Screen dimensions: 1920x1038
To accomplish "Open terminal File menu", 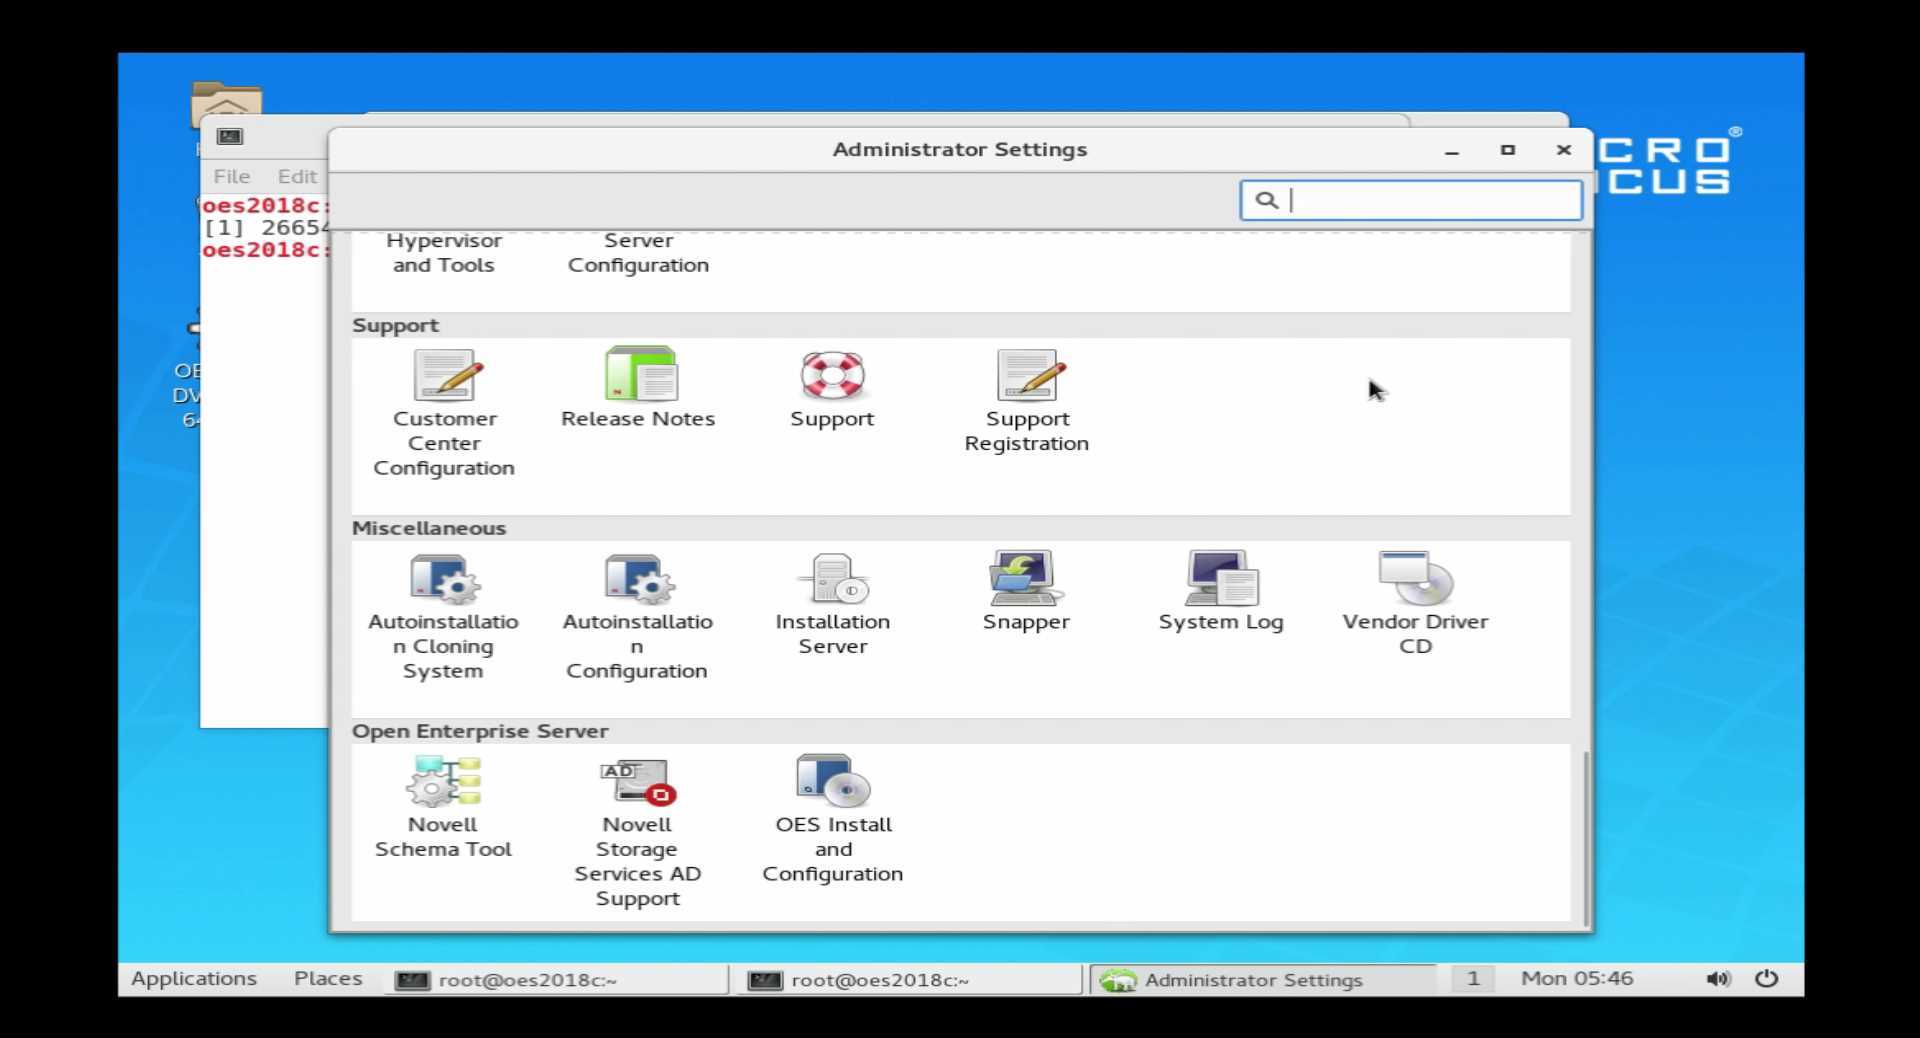I will click(x=231, y=176).
